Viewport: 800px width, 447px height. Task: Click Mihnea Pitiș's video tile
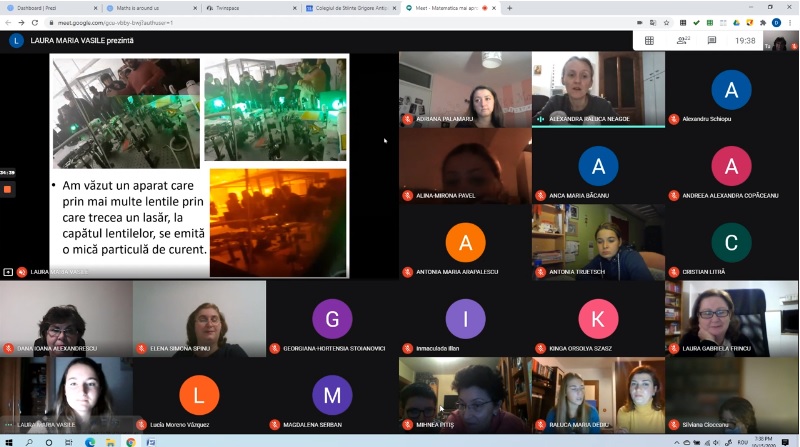(x=465, y=395)
